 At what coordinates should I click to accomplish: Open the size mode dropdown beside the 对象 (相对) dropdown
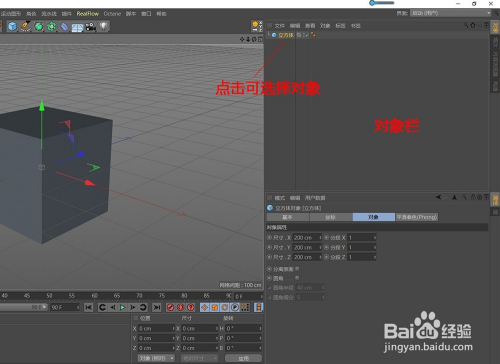(199, 358)
